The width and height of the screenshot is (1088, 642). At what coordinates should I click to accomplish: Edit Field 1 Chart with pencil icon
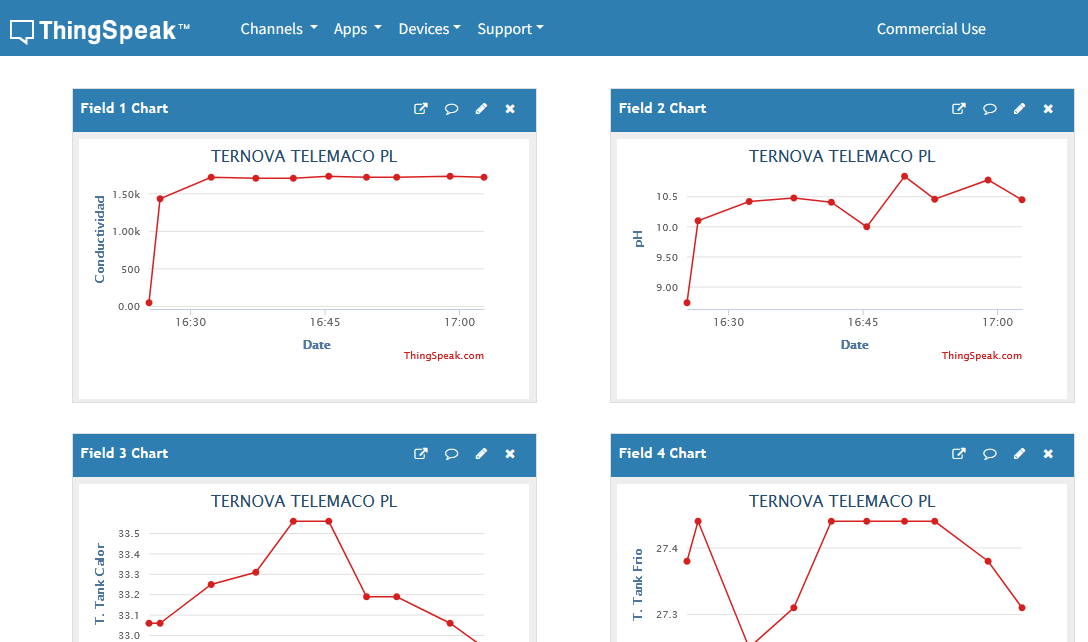481,109
